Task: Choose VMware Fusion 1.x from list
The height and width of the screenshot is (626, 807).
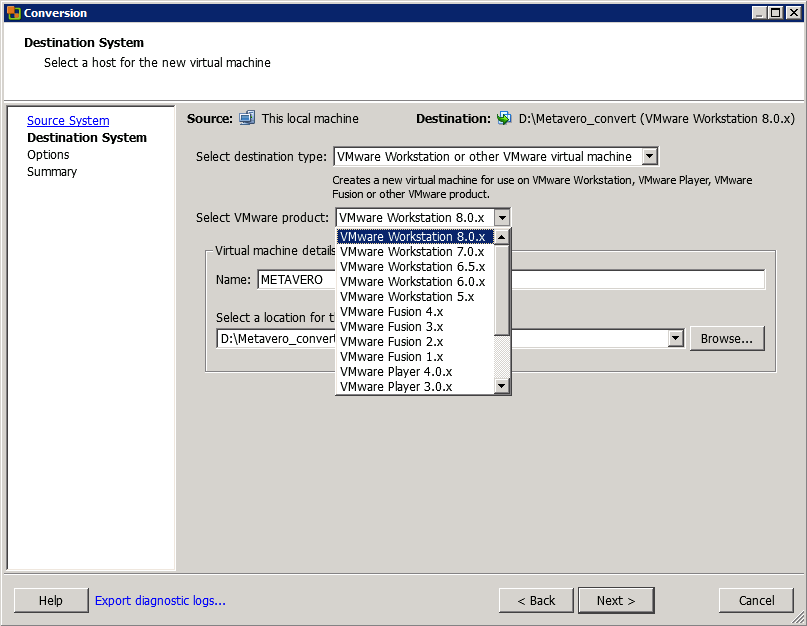Action: tap(415, 356)
